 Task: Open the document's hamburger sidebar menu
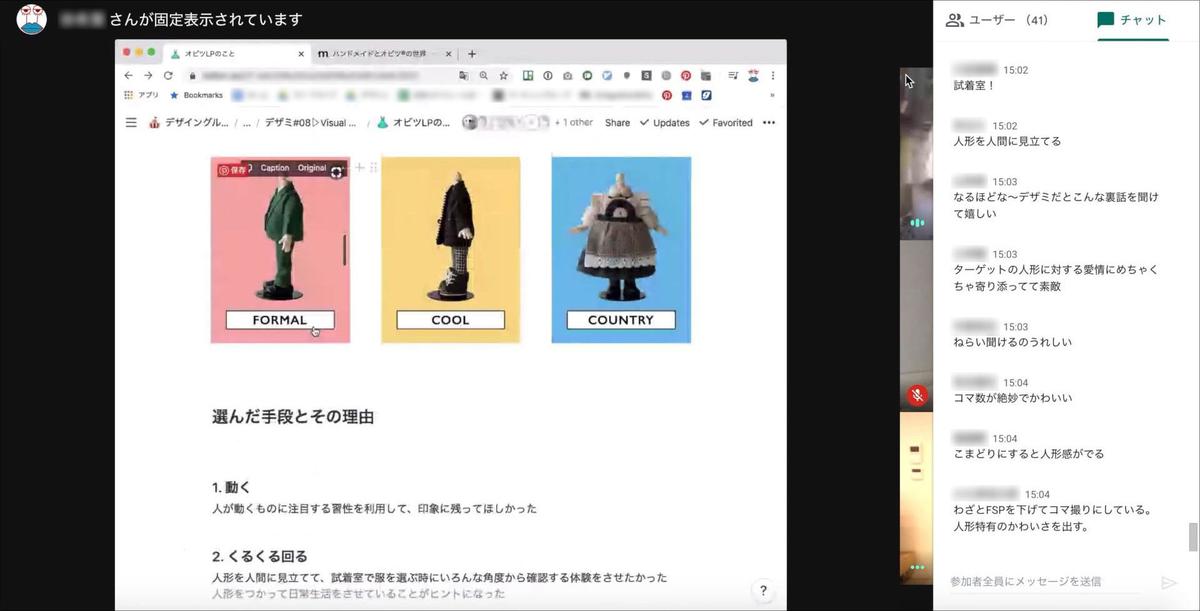coord(129,122)
